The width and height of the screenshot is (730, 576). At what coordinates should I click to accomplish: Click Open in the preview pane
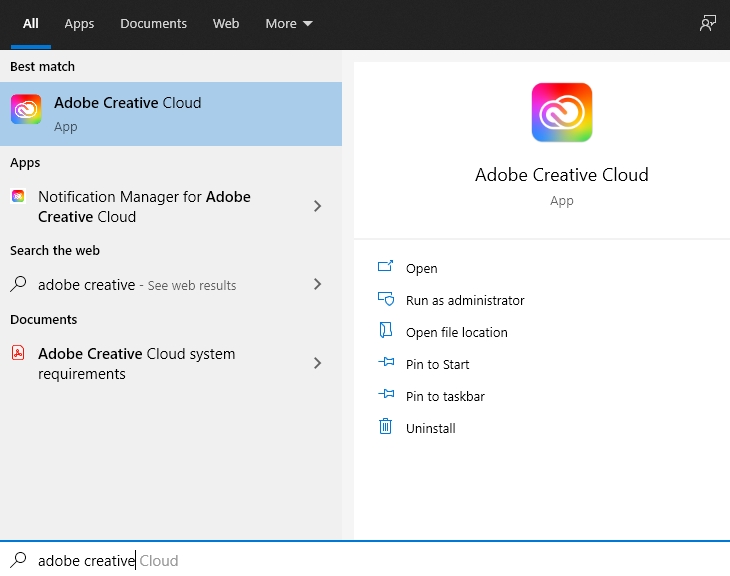click(x=421, y=269)
